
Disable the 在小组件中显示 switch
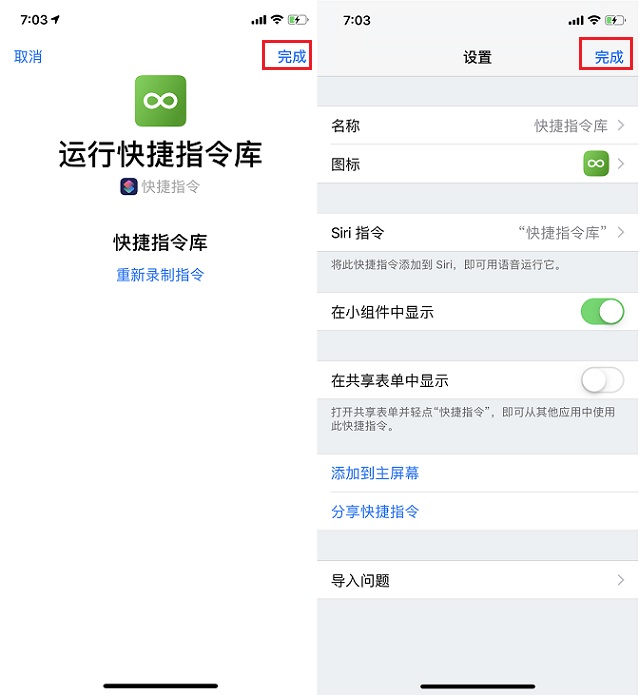pyautogui.click(x=602, y=312)
